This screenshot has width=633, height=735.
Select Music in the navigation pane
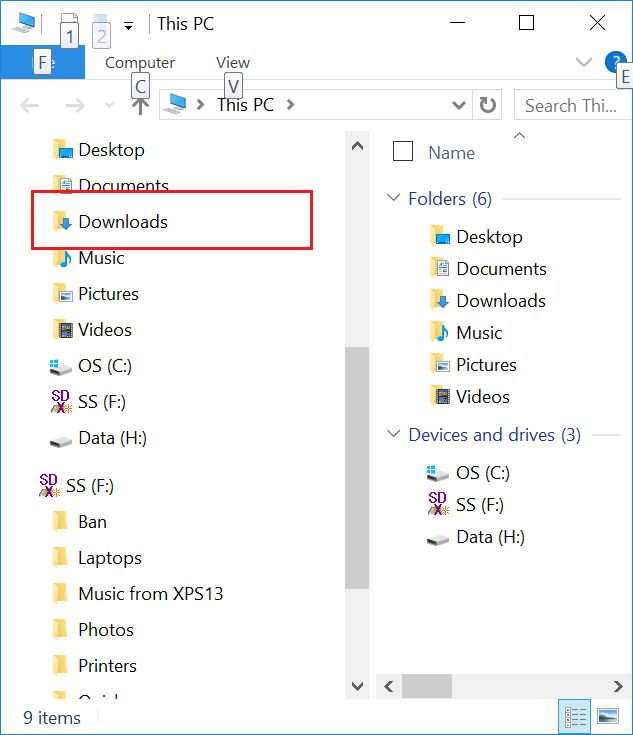point(89,258)
